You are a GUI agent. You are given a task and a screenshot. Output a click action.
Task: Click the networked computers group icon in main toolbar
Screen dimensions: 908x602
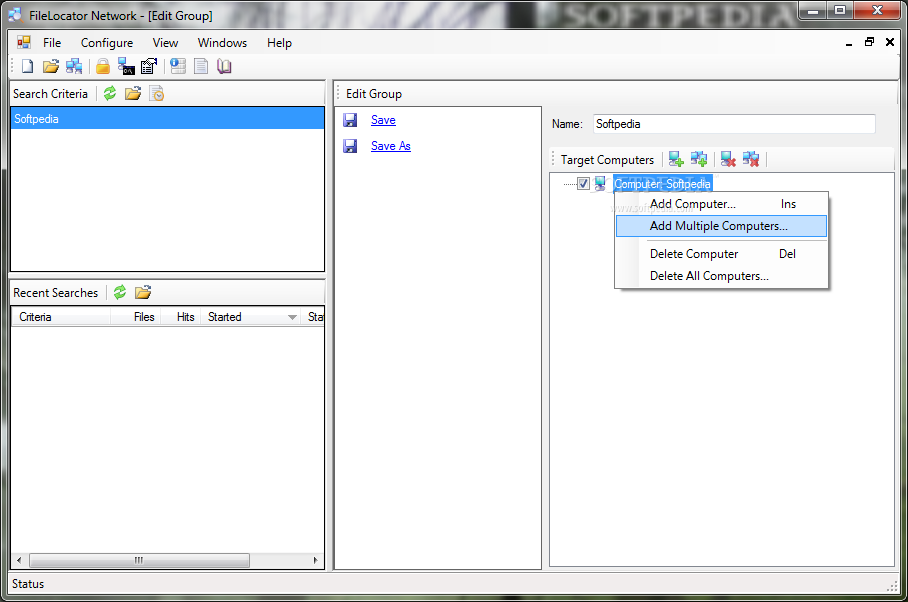coord(74,66)
